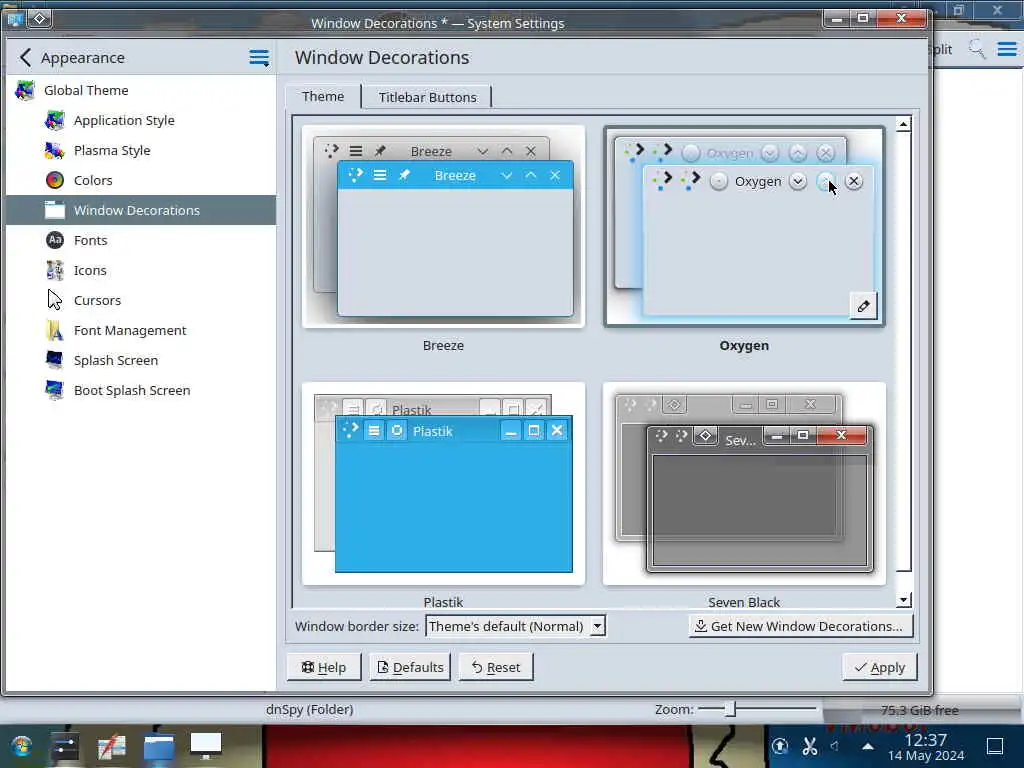Click the scissors clipboard tray icon
Screen dimensions: 1024x768
coord(810,746)
